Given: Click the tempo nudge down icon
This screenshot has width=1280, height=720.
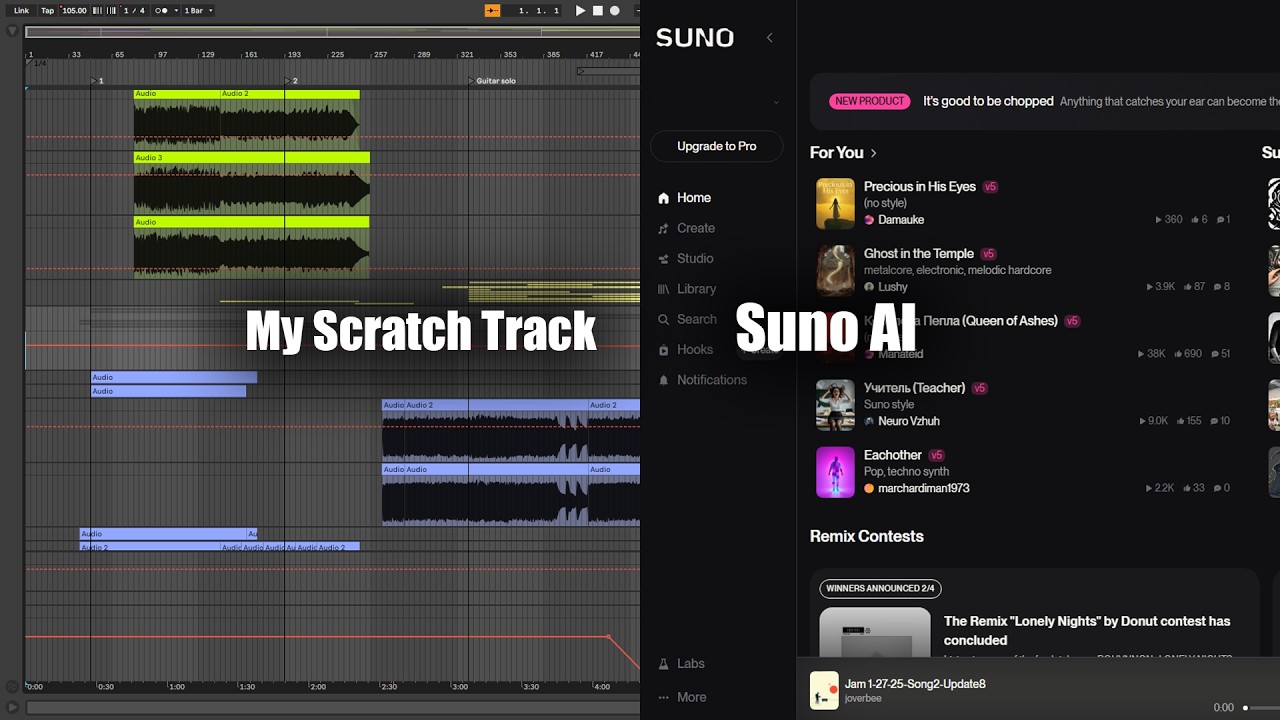Looking at the screenshot, I should (x=97, y=10).
